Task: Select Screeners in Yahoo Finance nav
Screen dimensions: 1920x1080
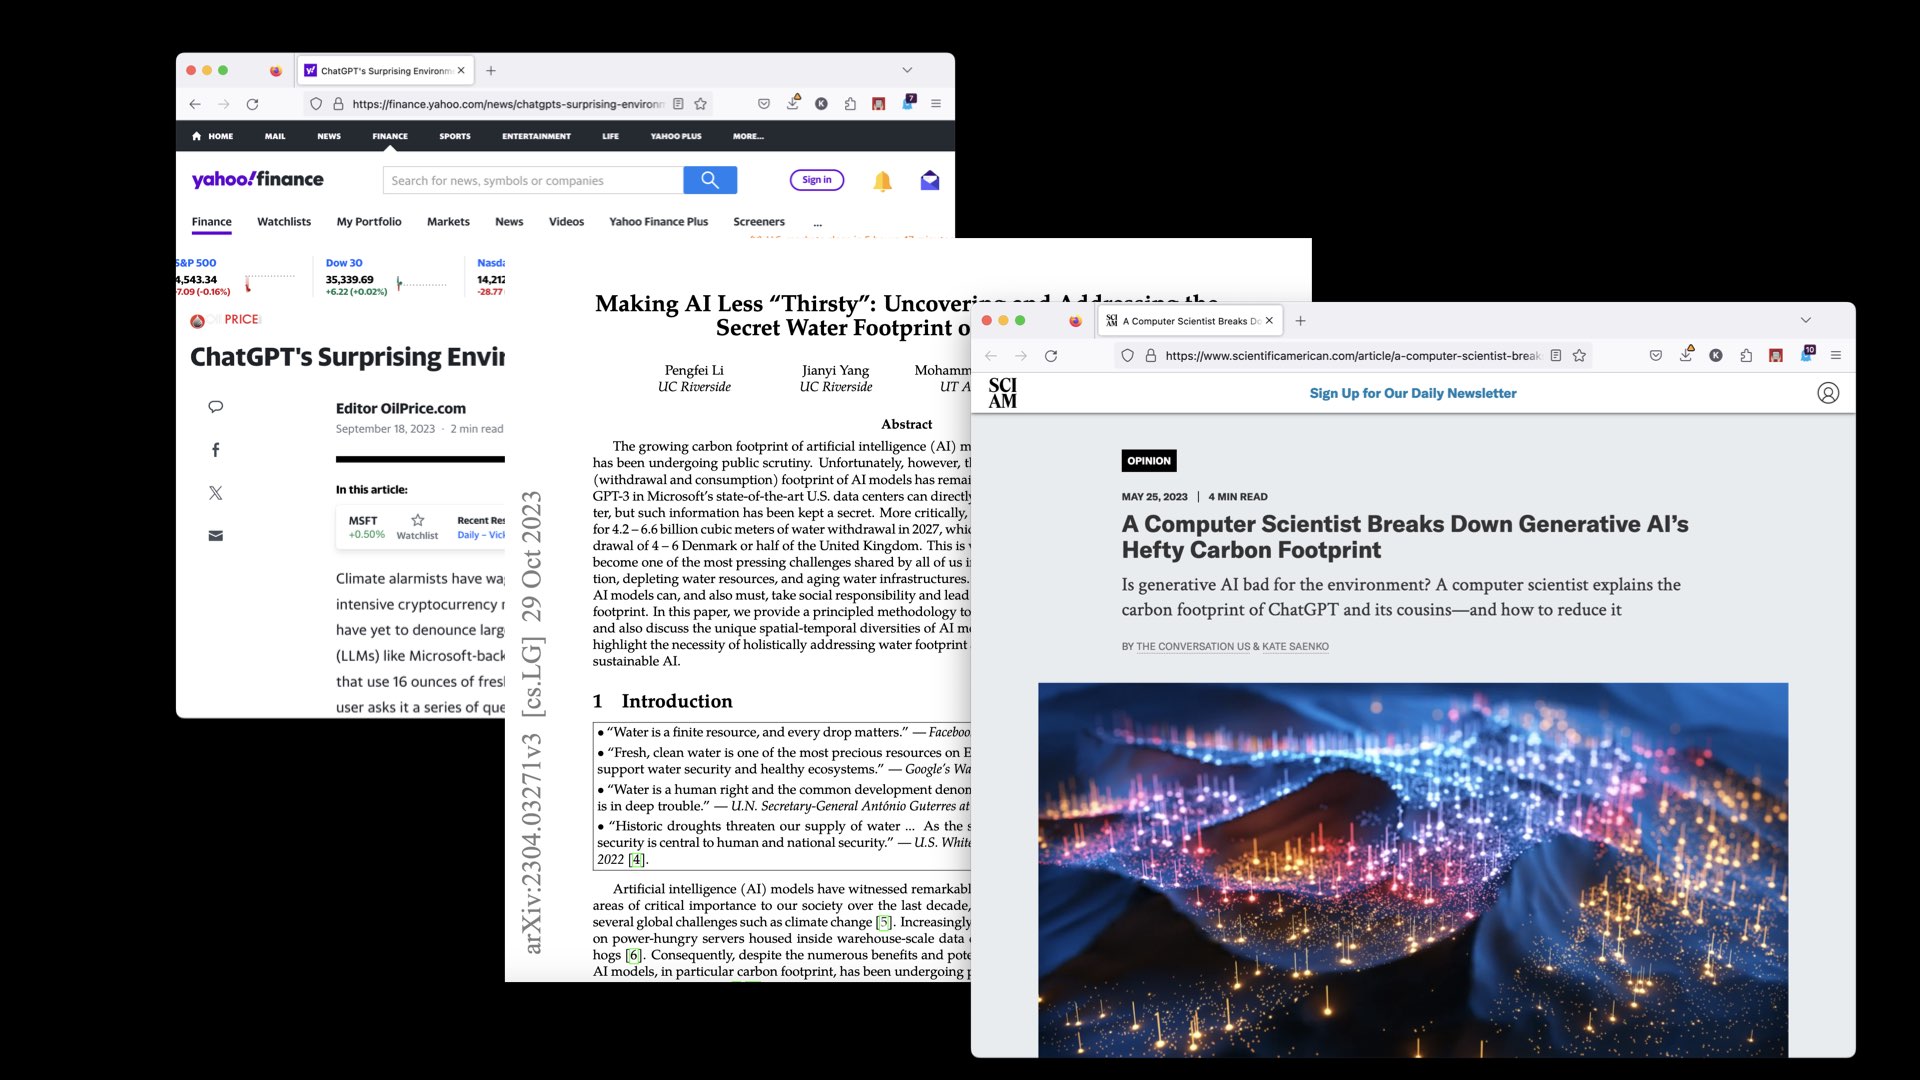Action: 758,222
